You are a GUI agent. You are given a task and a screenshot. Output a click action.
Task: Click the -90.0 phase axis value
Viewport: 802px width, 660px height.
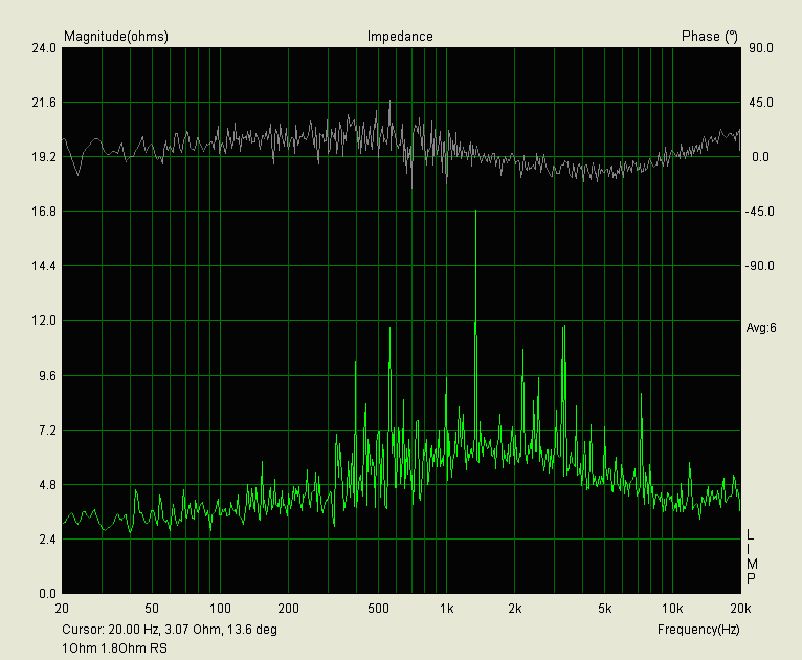[760, 266]
